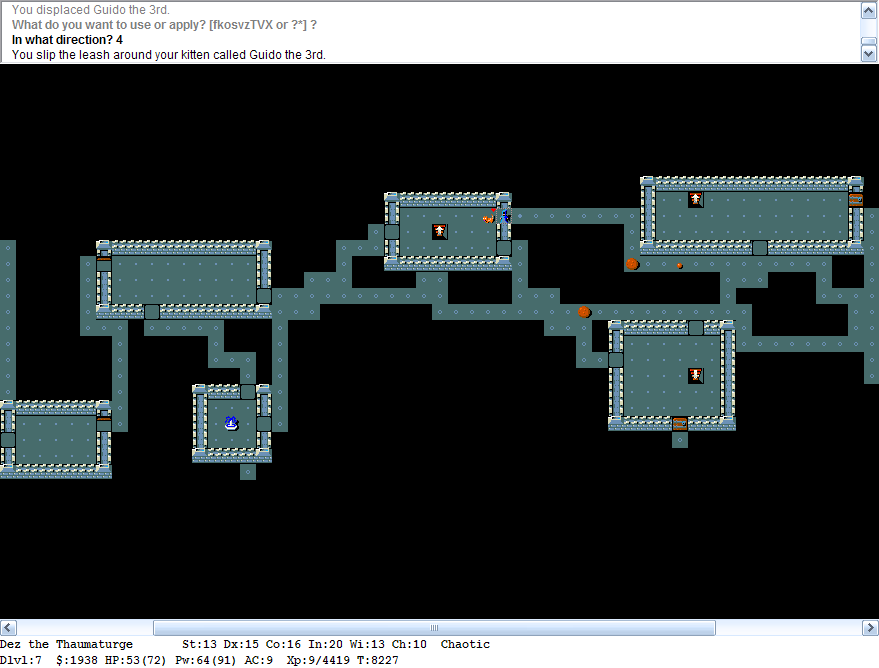Click the "Dez the Thaumaturge" status text
Screen dimensions: 879x668
[66, 644]
